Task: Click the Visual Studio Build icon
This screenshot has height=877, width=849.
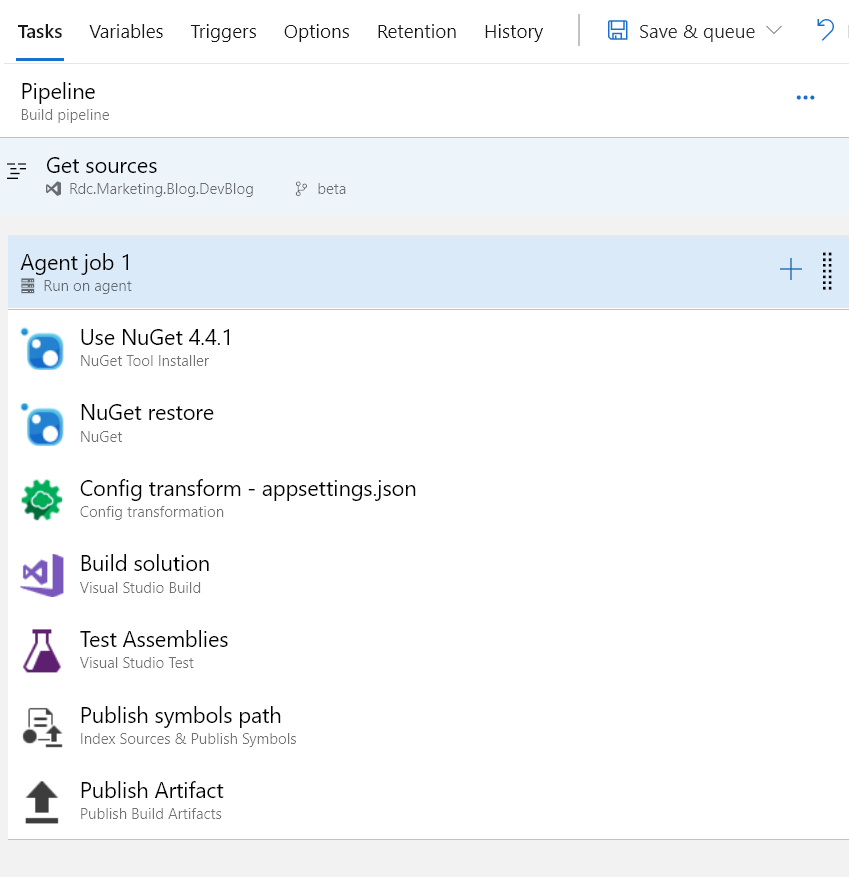Action: pos(42,575)
